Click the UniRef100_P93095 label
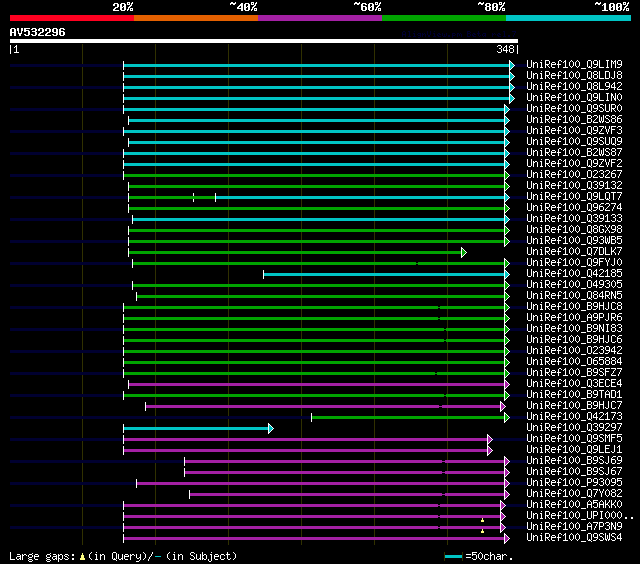Viewport: 640px width, 564px height. click(574, 483)
